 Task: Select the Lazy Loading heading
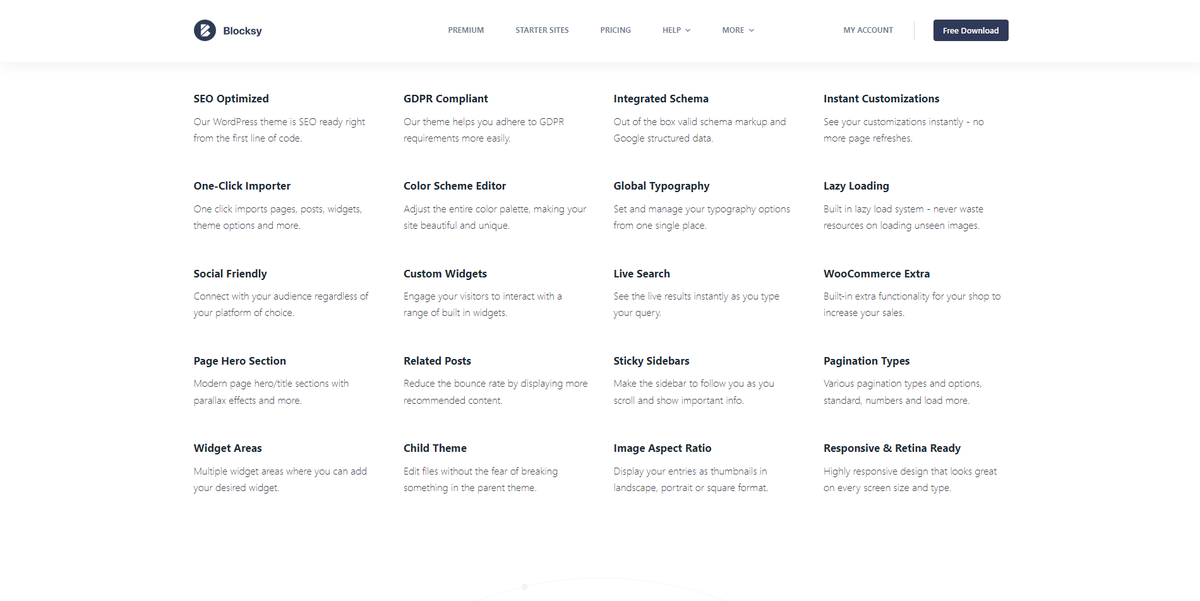[856, 186]
